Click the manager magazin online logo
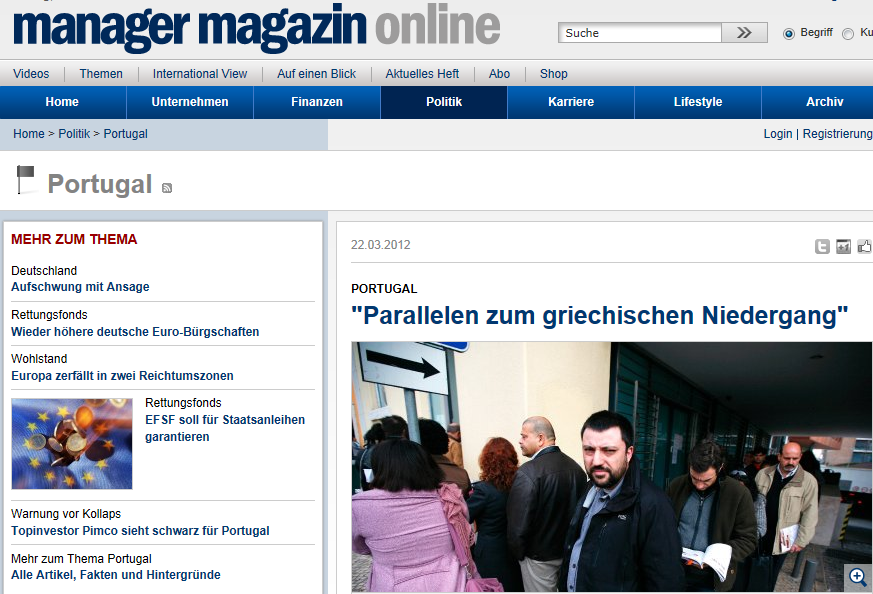The width and height of the screenshot is (873, 594). click(x=256, y=28)
